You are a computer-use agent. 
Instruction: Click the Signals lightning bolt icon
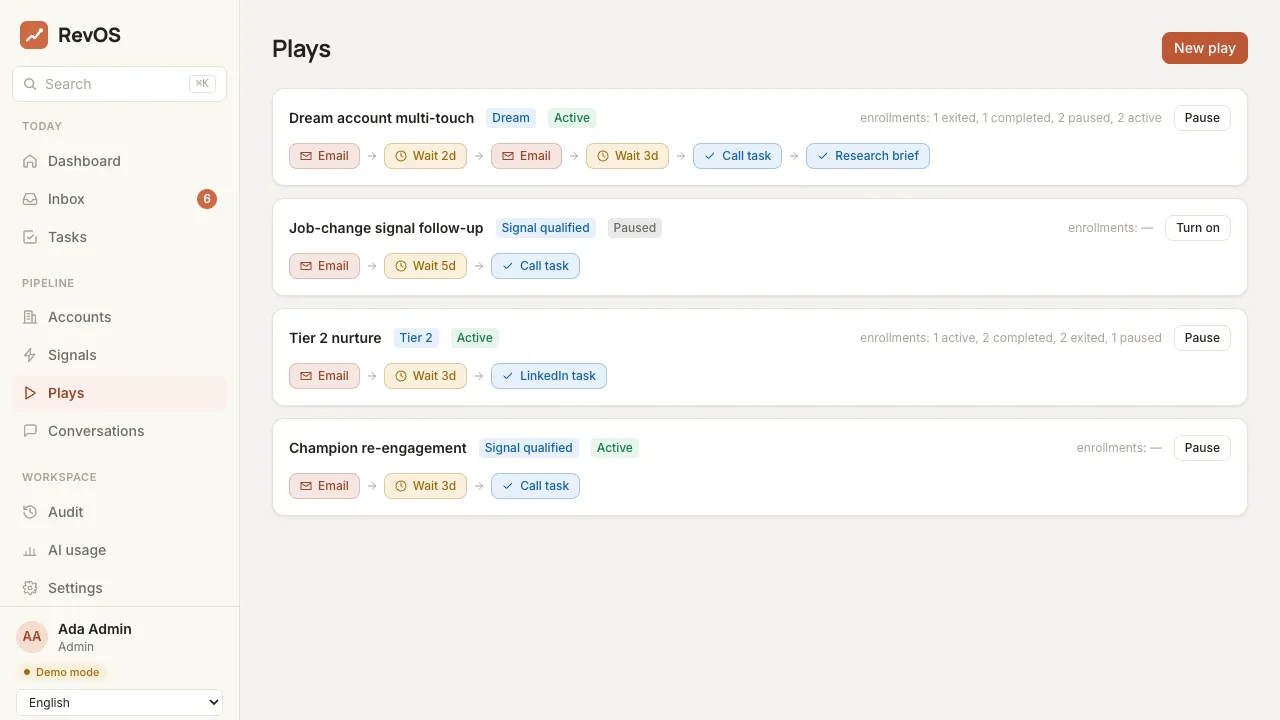coord(30,355)
